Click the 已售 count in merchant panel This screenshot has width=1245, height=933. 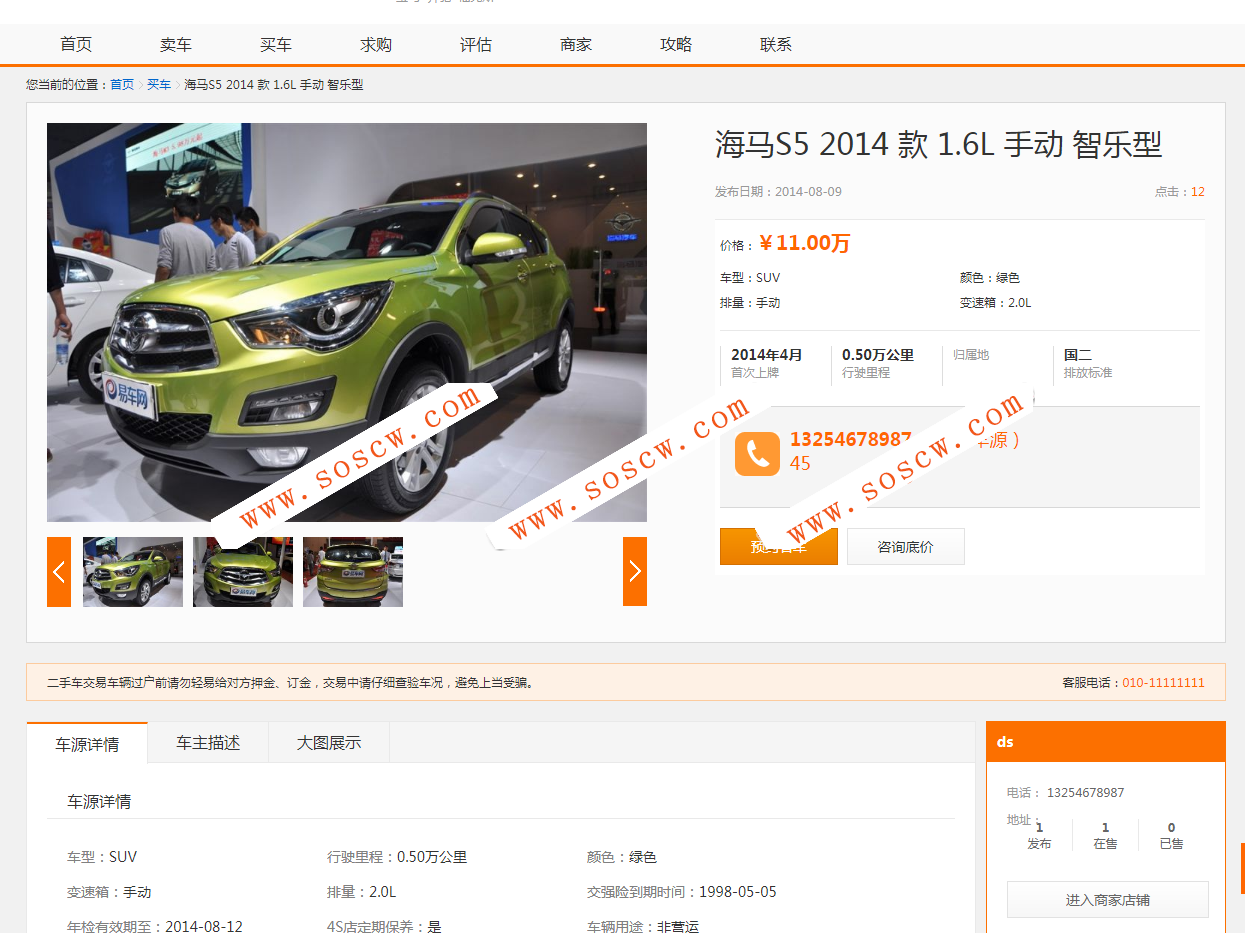tap(1171, 836)
